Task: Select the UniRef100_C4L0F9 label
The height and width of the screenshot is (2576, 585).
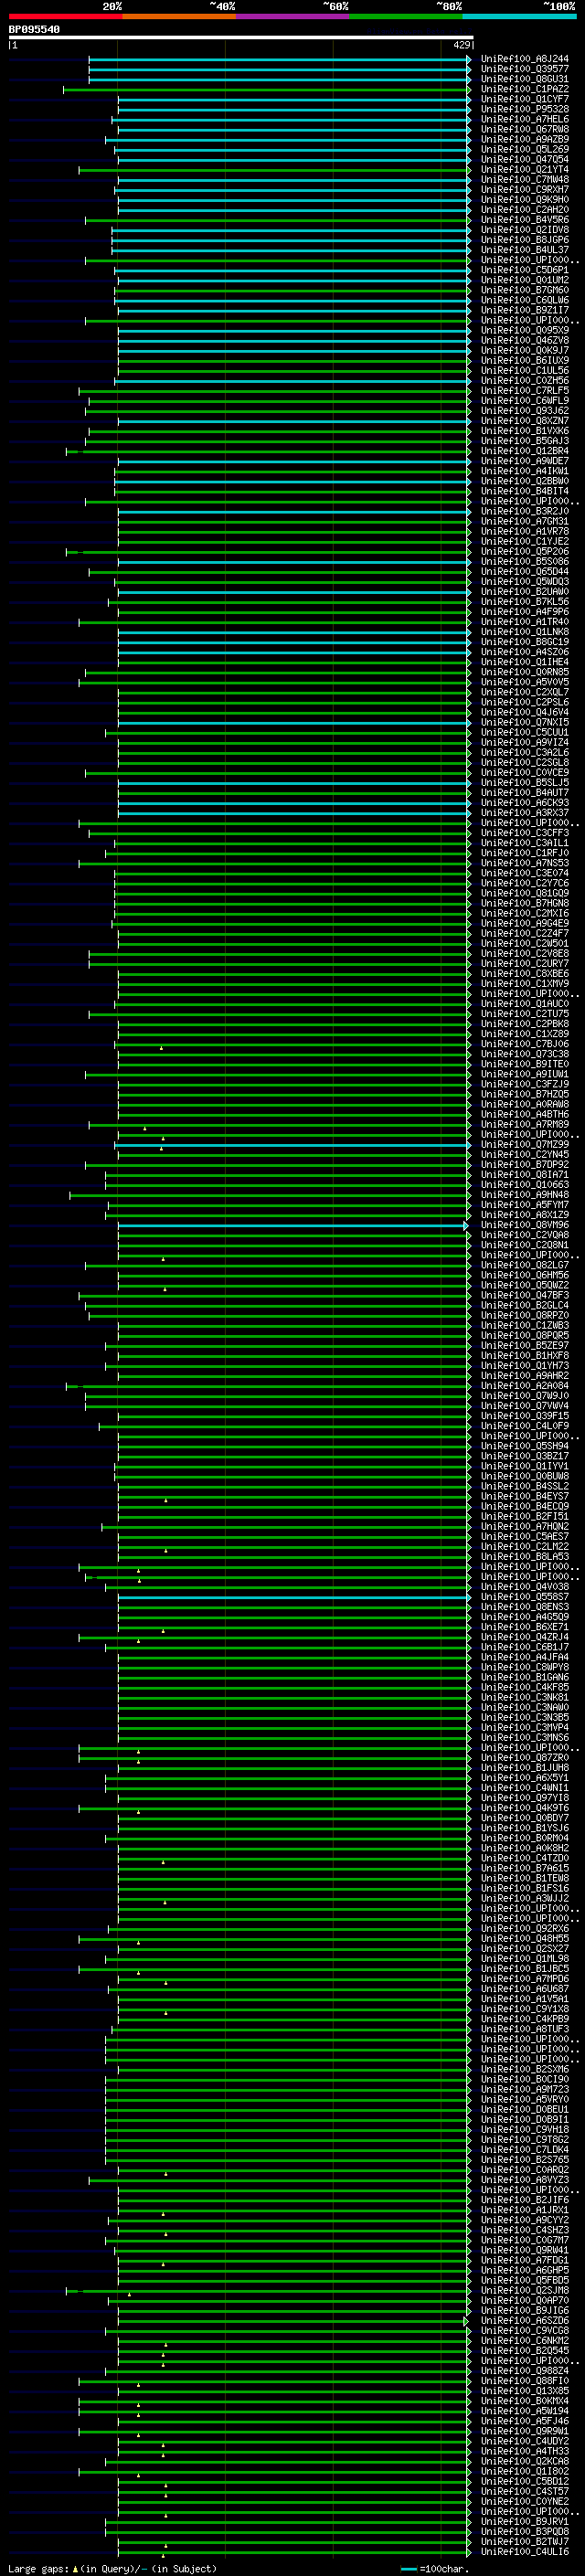Action: 524,1426
